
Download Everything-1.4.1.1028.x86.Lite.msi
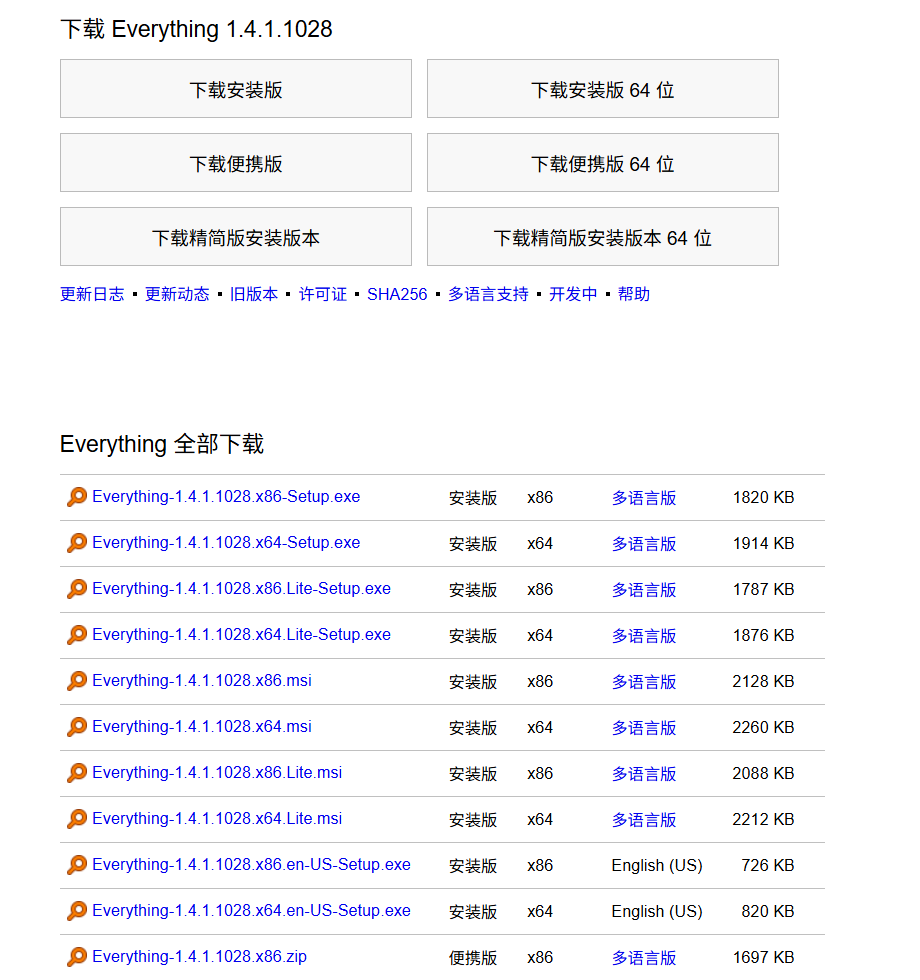217,772
